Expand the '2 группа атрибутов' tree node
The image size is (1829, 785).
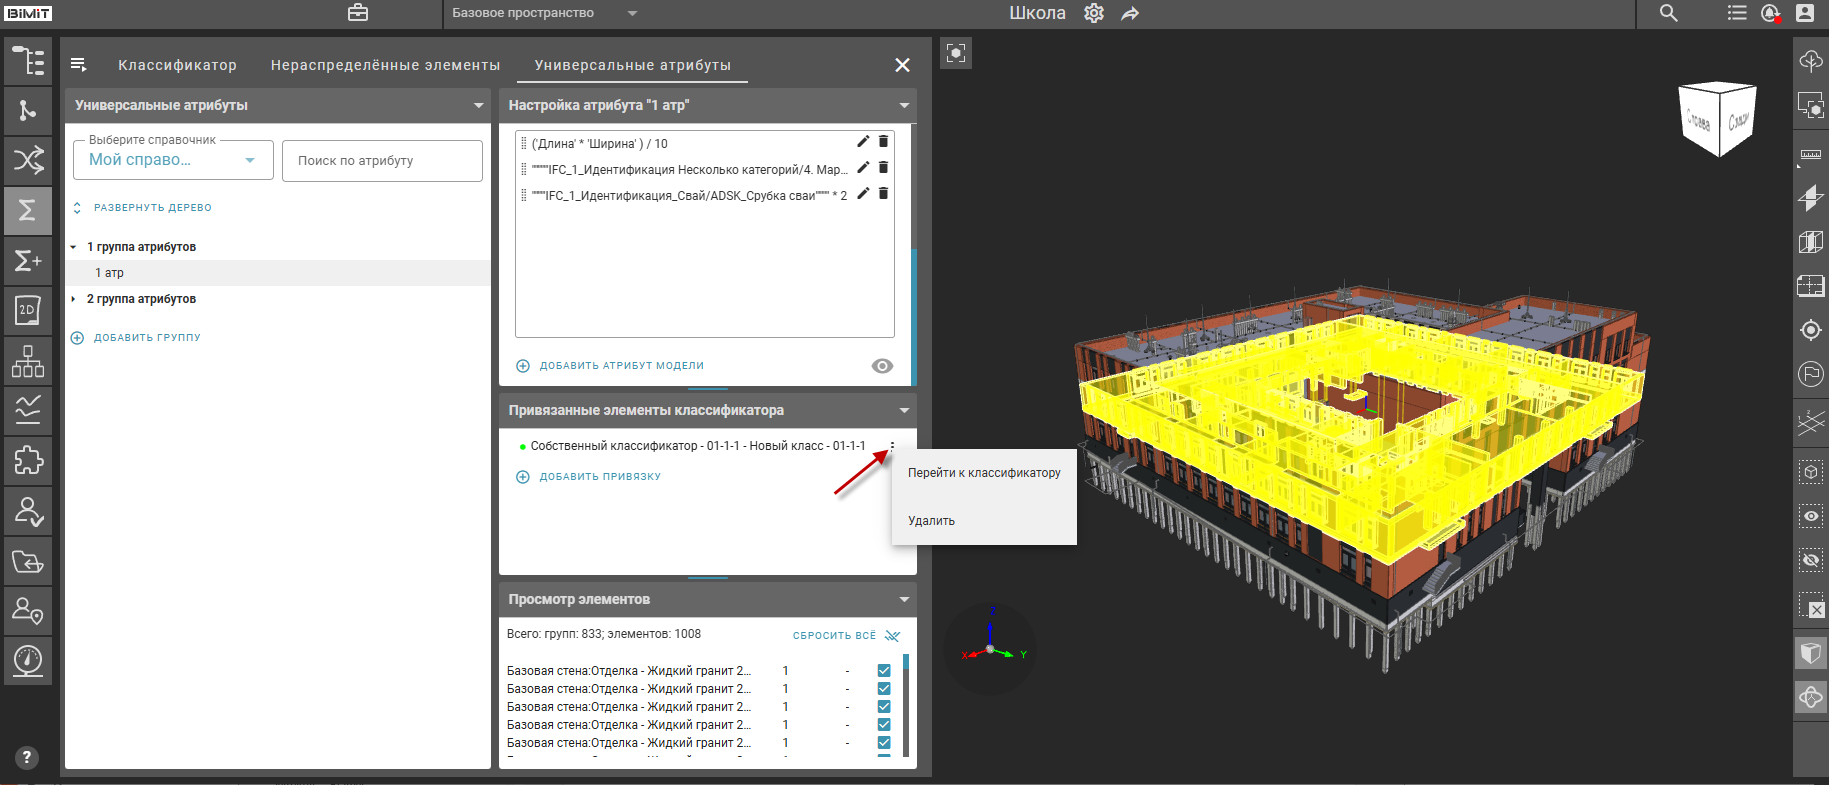pyautogui.click(x=74, y=299)
